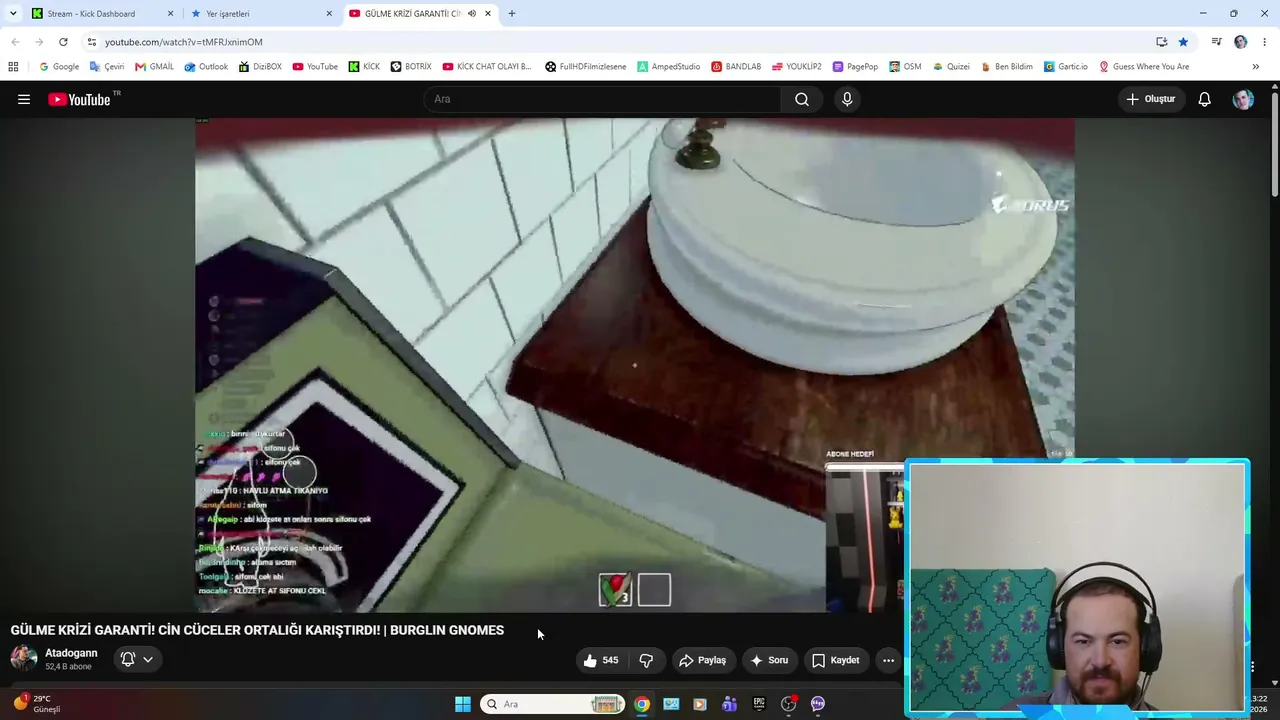Open Chrome from the taskbar
Screen dimensions: 1280x720
(x=642, y=704)
